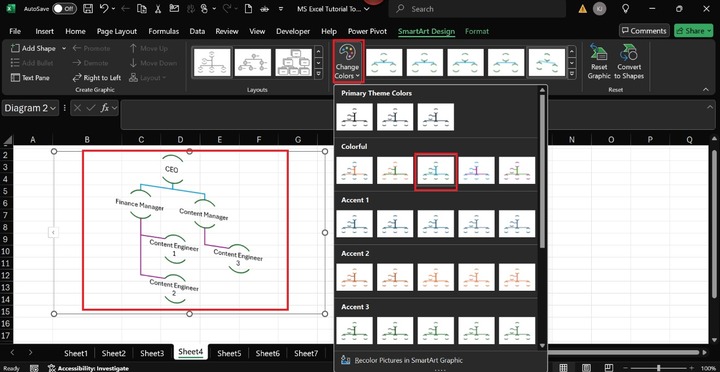Click the Convert to Shapes icon
The image size is (720, 372).
pyautogui.click(x=629, y=53)
